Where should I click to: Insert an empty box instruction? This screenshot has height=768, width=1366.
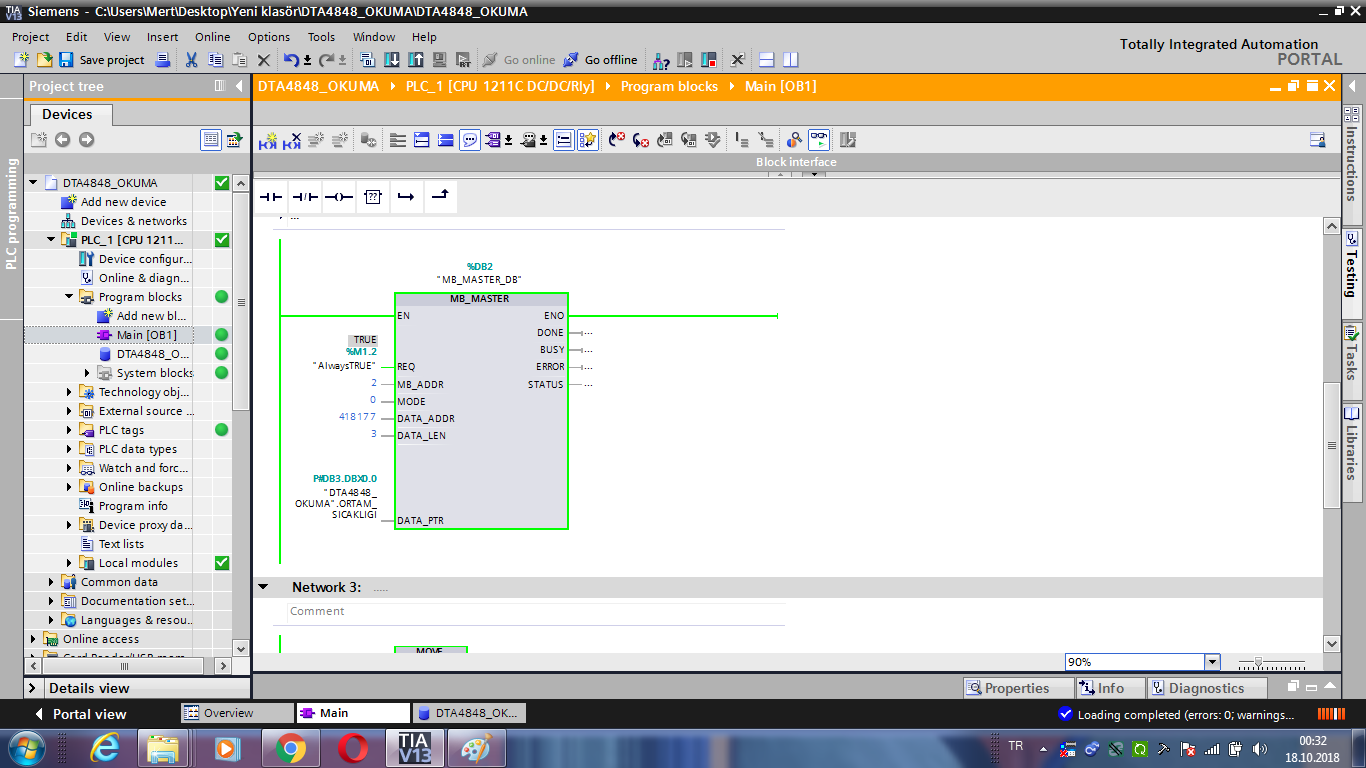click(373, 197)
